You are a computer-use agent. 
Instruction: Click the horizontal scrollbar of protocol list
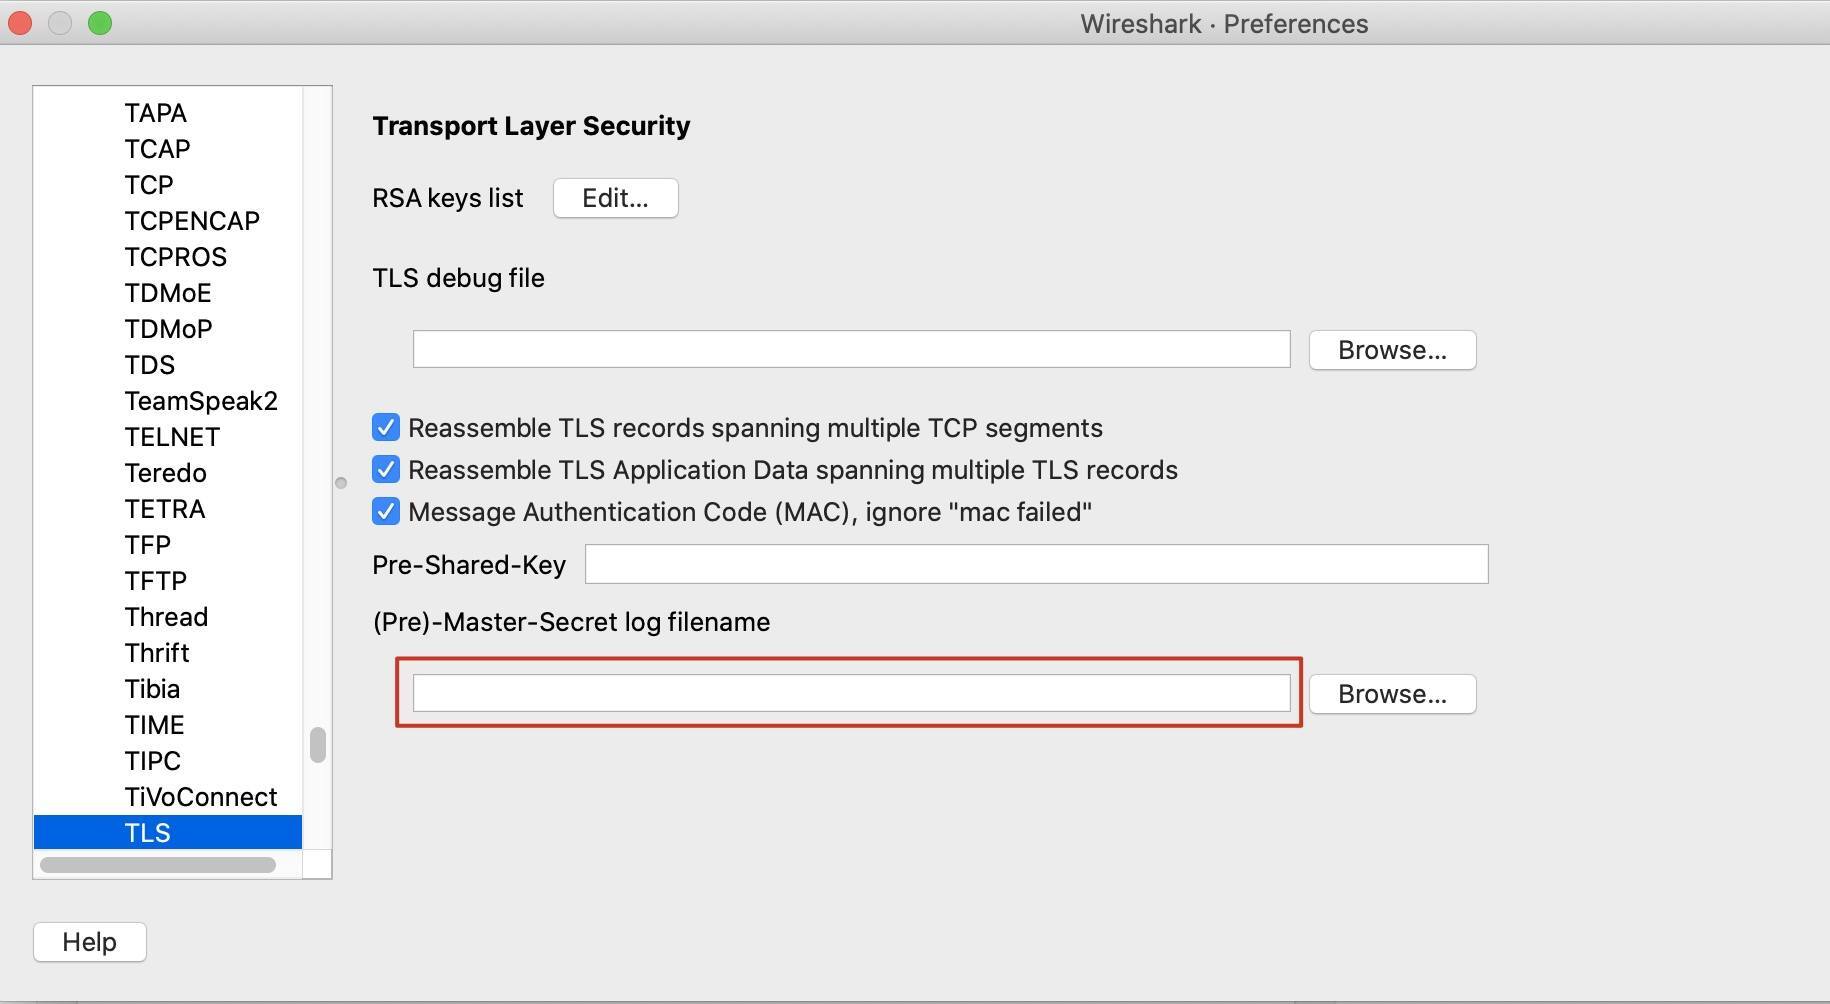click(x=158, y=865)
